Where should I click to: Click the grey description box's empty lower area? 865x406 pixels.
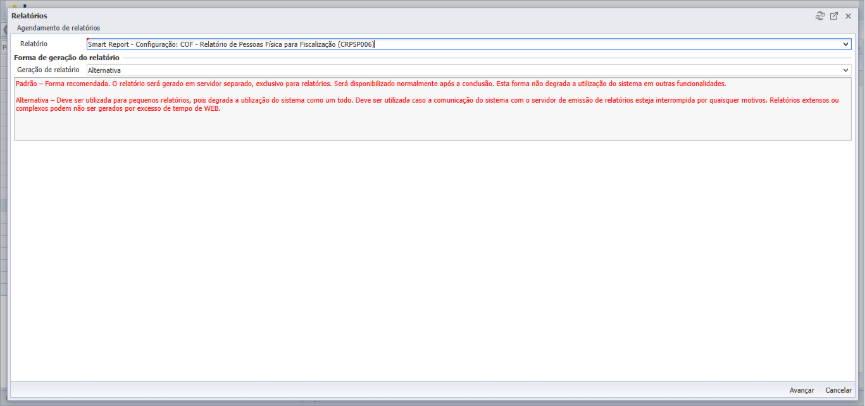point(432,127)
